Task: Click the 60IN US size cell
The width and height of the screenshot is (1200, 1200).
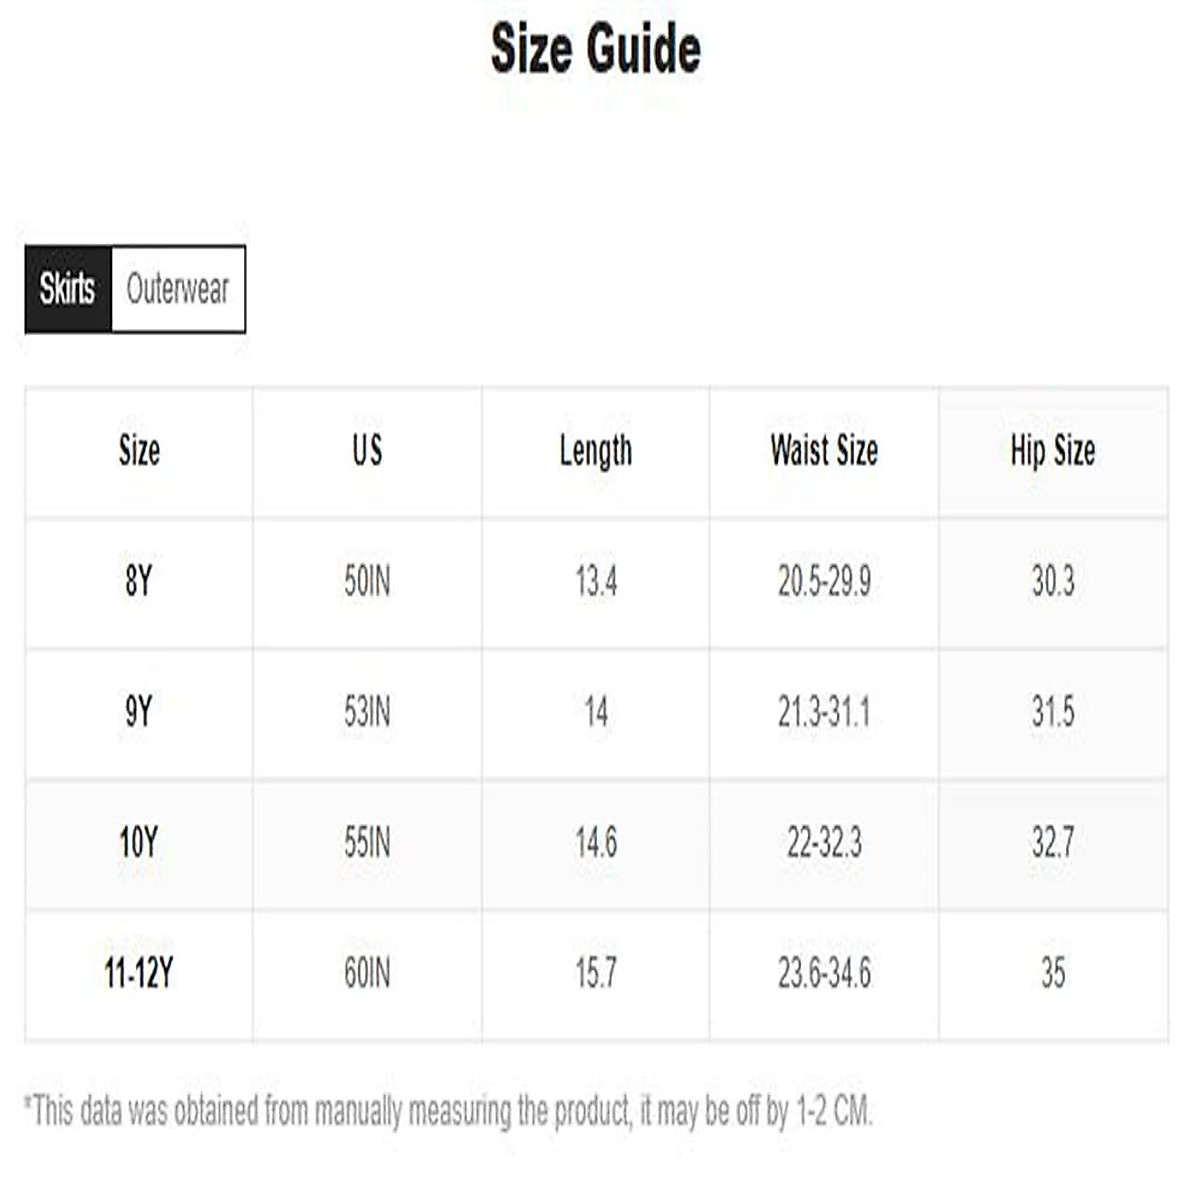Action: [x=367, y=973]
